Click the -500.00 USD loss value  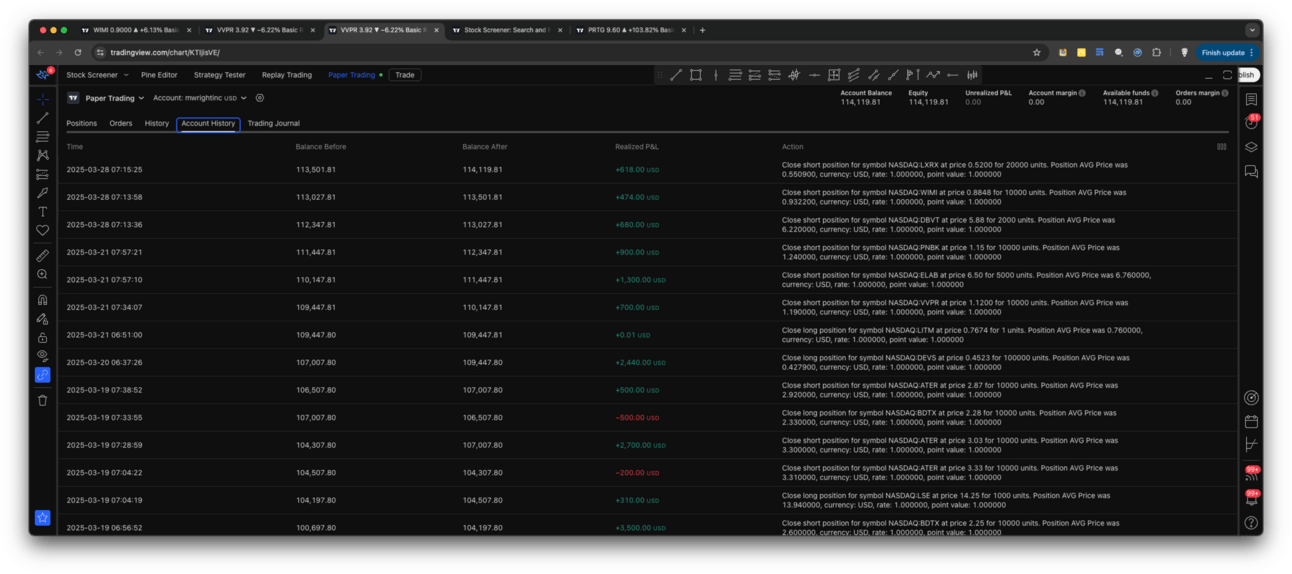tap(637, 418)
